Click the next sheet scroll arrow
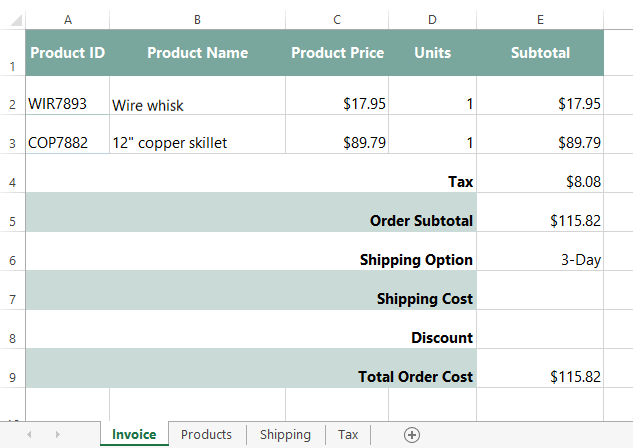The width and height of the screenshot is (633, 448). [57, 434]
